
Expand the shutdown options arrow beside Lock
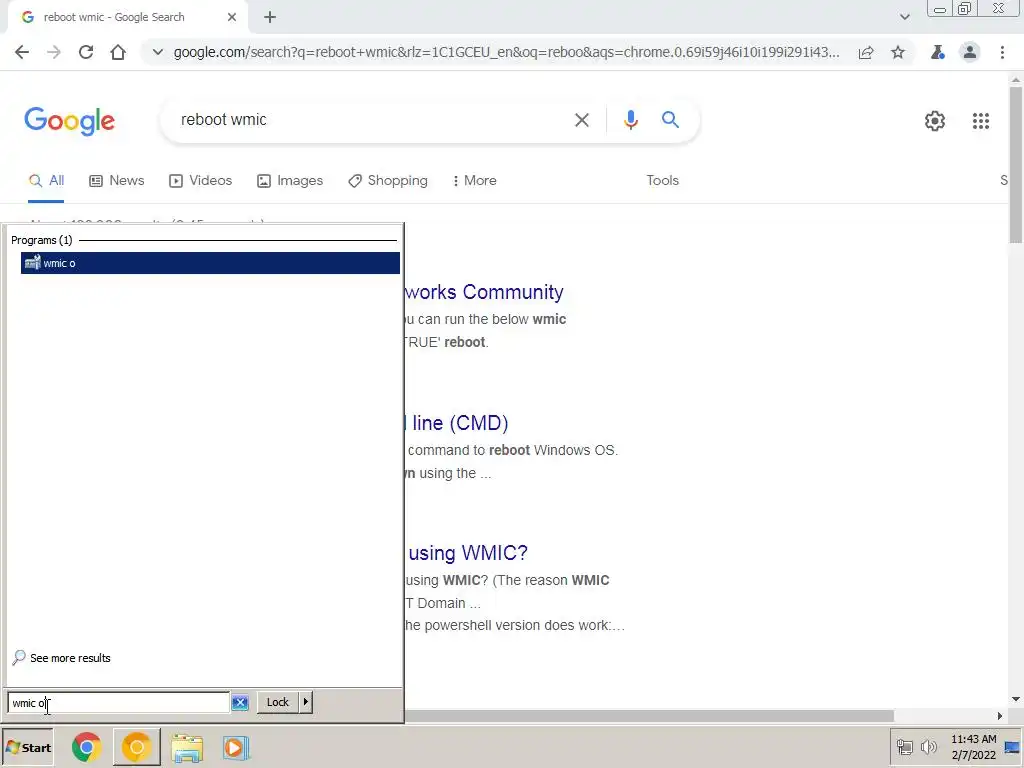point(306,703)
